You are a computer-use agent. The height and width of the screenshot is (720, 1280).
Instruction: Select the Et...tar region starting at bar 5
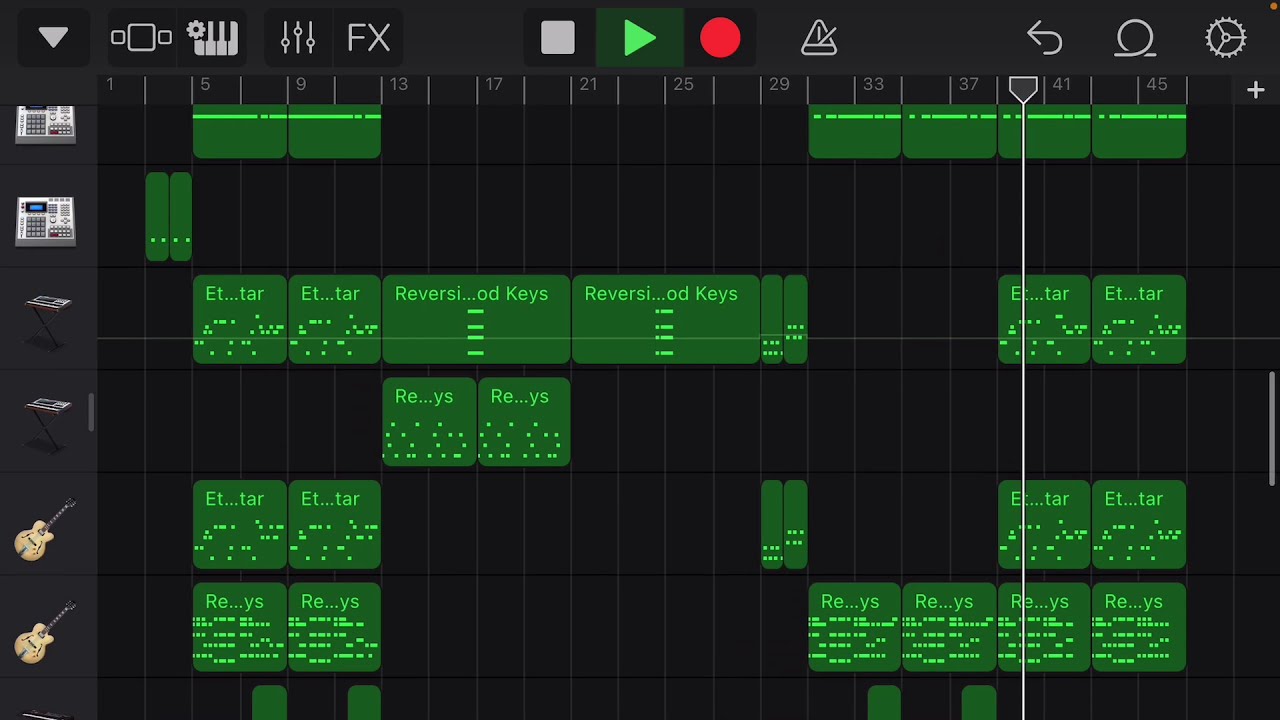click(x=239, y=318)
